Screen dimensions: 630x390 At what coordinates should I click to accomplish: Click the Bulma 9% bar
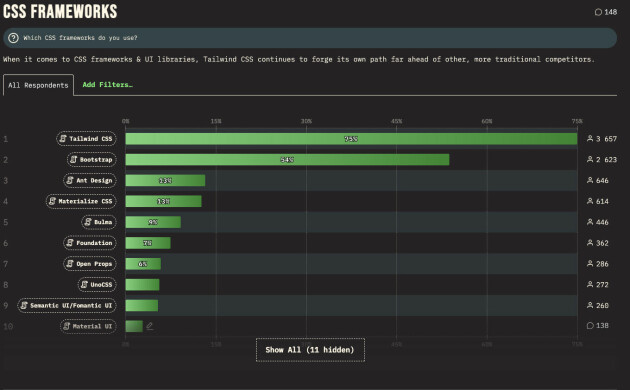[153, 222]
